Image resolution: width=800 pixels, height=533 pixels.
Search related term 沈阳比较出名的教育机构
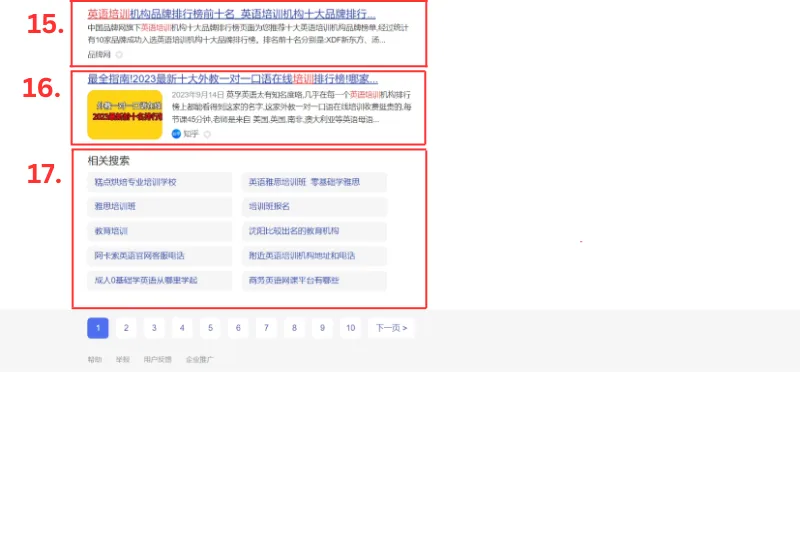(314, 231)
